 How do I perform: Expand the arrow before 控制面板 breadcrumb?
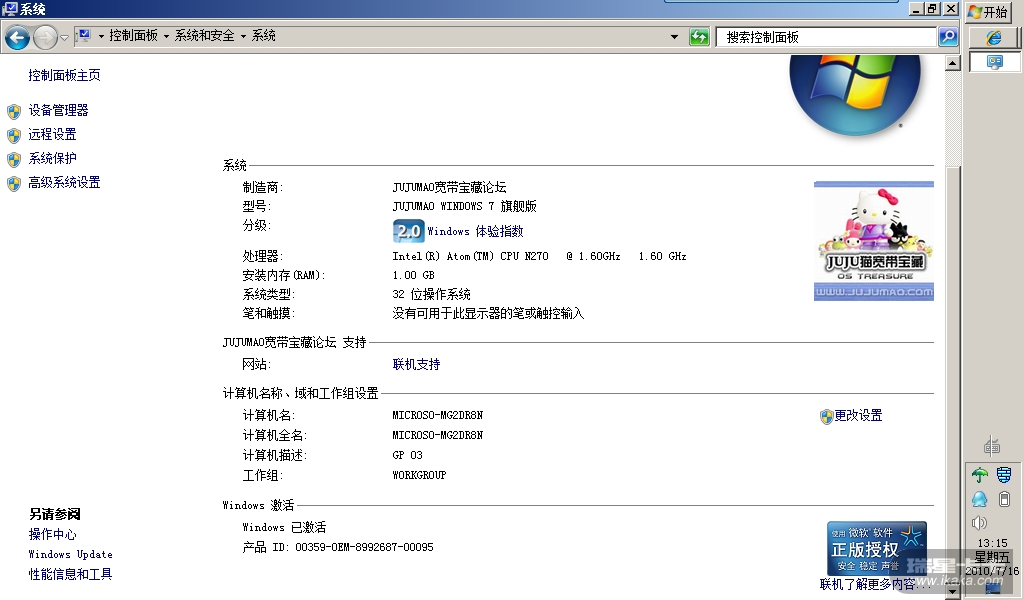click(x=101, y=37)
